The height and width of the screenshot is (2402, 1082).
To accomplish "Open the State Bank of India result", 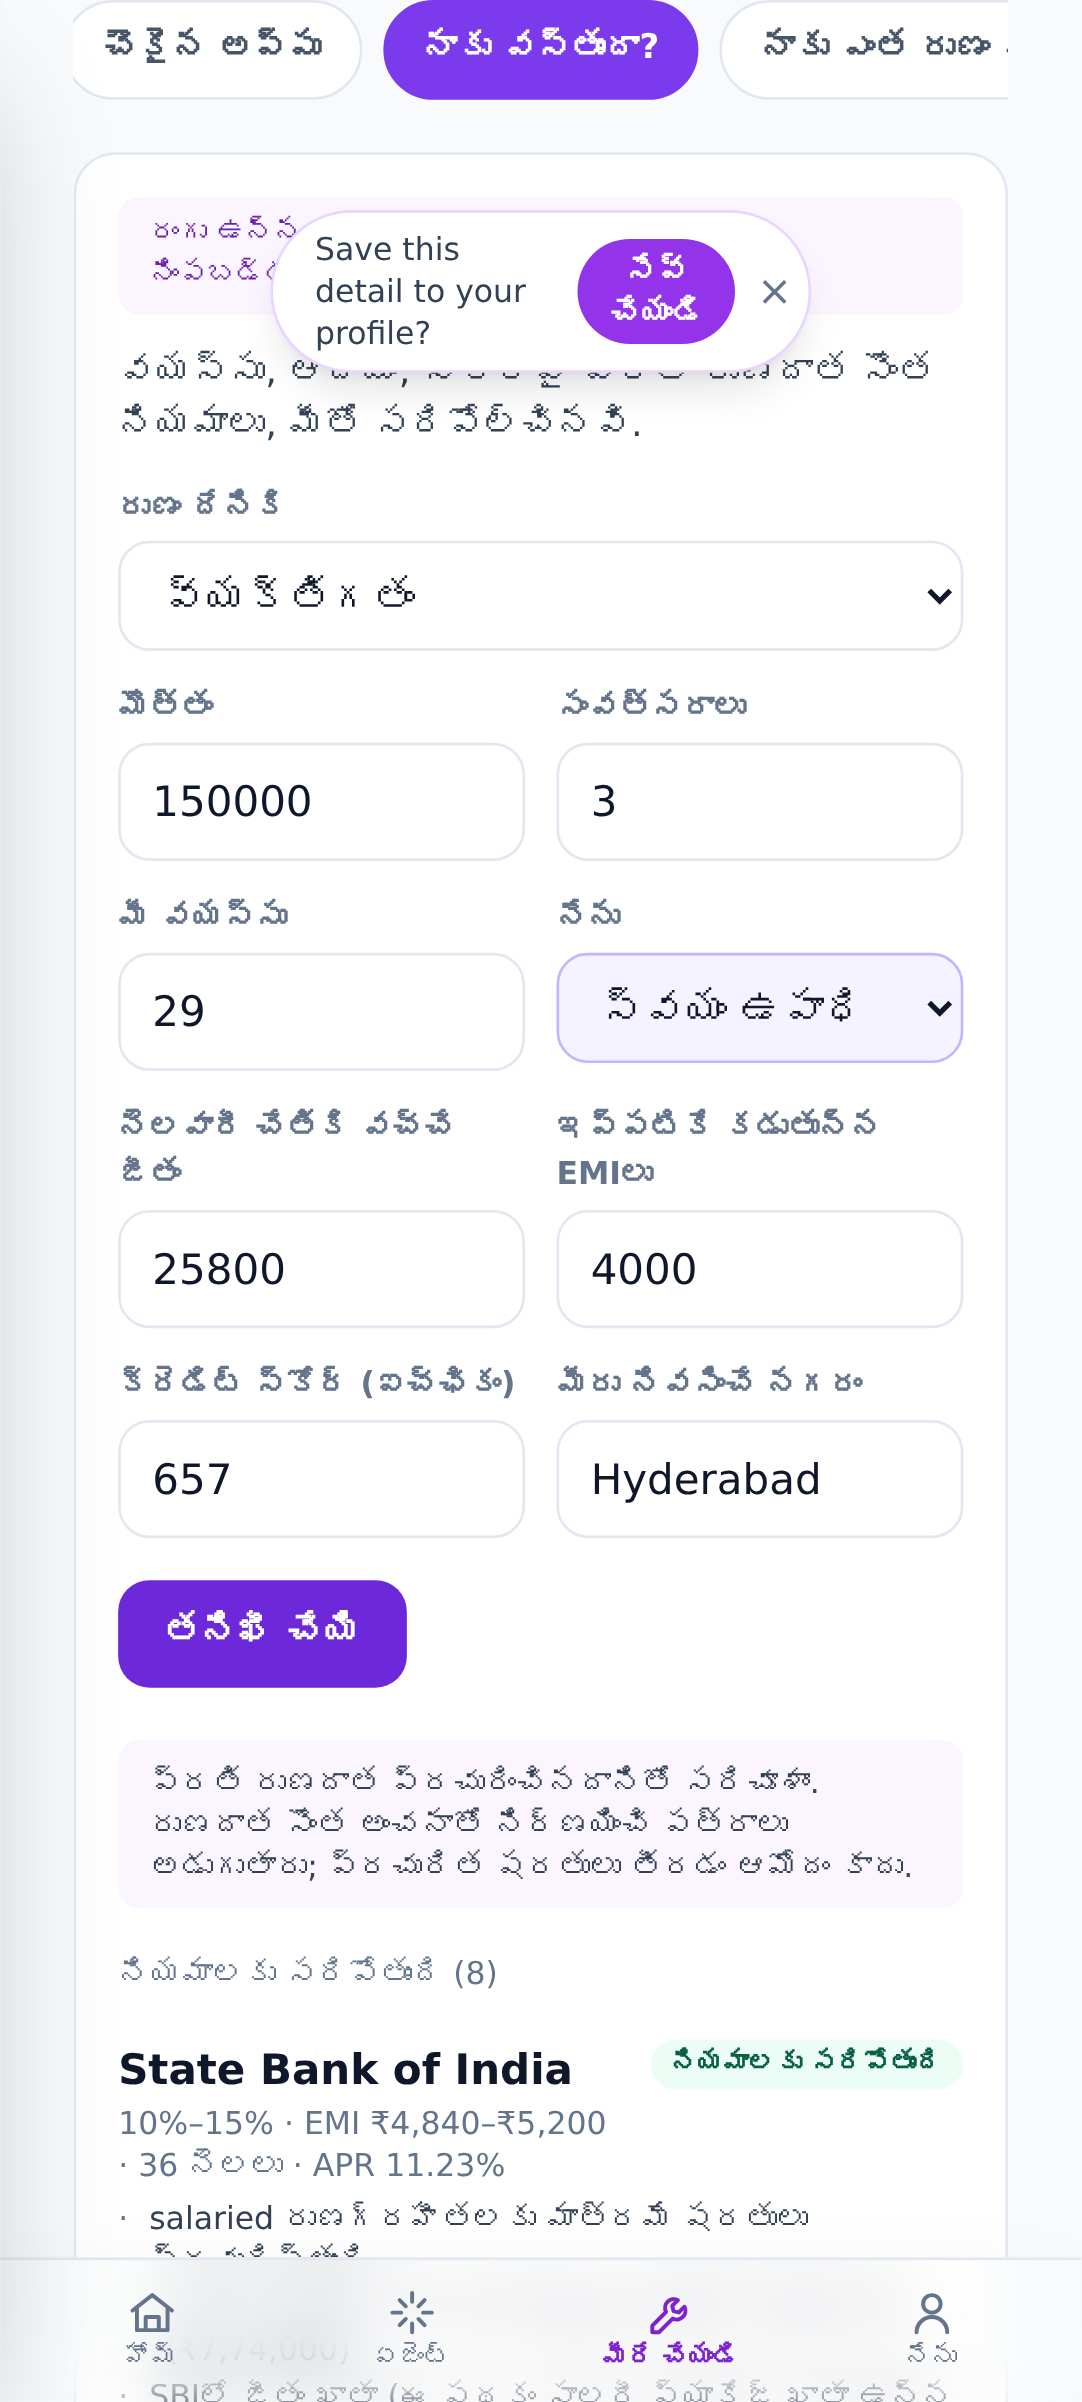I will (x=345, y=2069).
